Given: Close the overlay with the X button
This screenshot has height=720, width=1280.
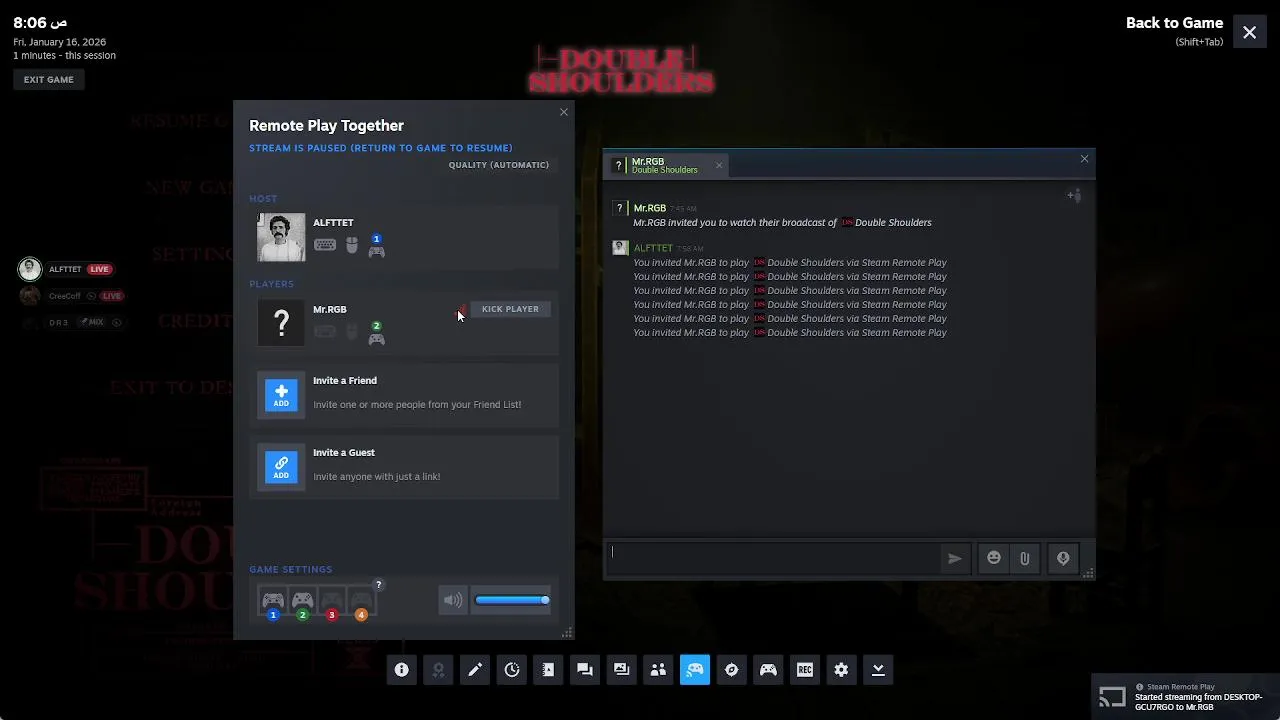Looking at the screenshot, I should (x=1250, y=32).
